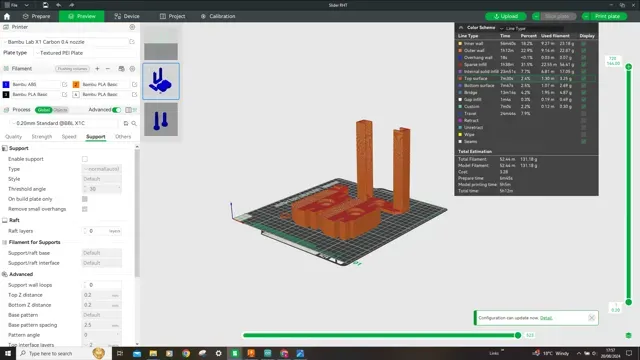Redo the last action
The image size is (640, 360).
pyautogui.click(x=71, y=5)
